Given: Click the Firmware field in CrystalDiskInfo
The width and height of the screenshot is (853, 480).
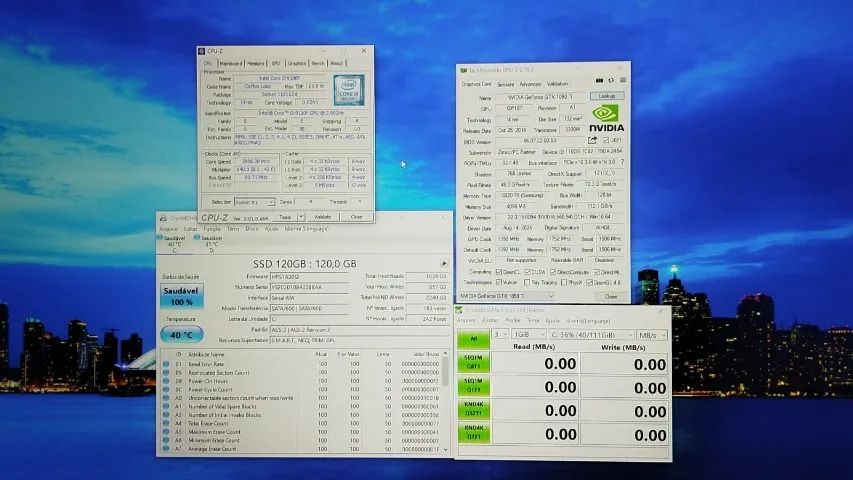Looking at the screenshot, I should [x=310, y=276].
